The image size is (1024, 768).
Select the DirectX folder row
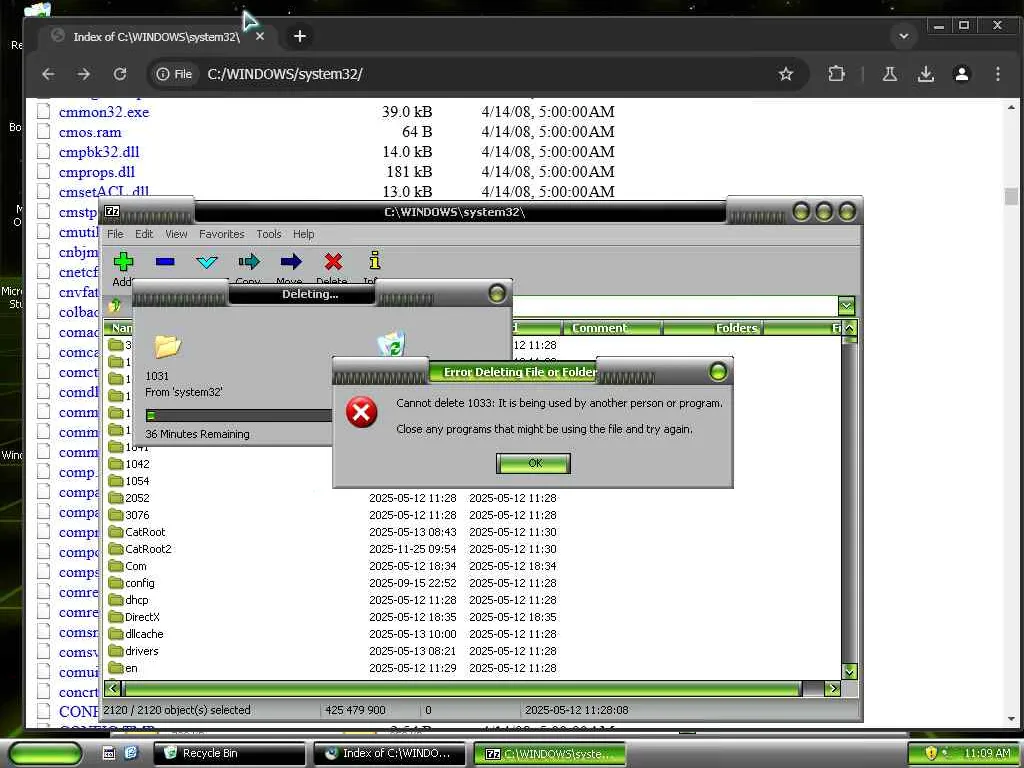(473, 616)
